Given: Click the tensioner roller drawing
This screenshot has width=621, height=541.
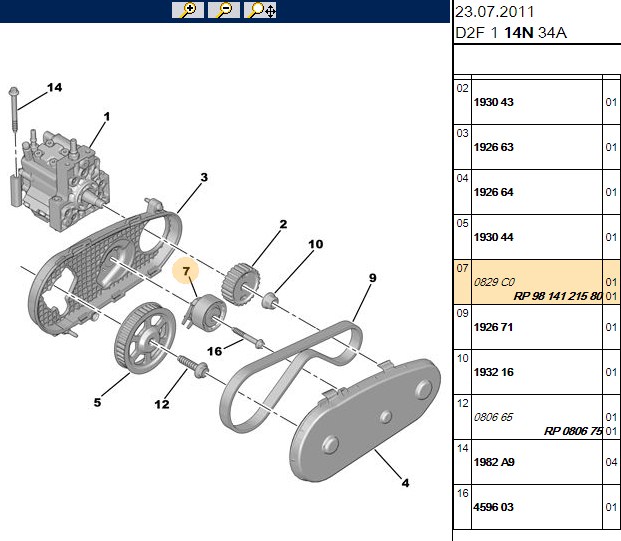Looking at the screenshot, I should (x=205, y=312).
